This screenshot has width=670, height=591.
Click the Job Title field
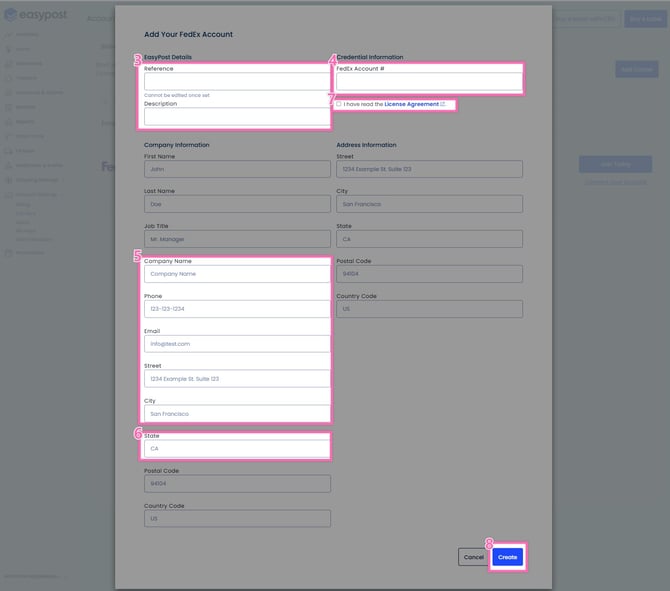(x=237, y=239)
